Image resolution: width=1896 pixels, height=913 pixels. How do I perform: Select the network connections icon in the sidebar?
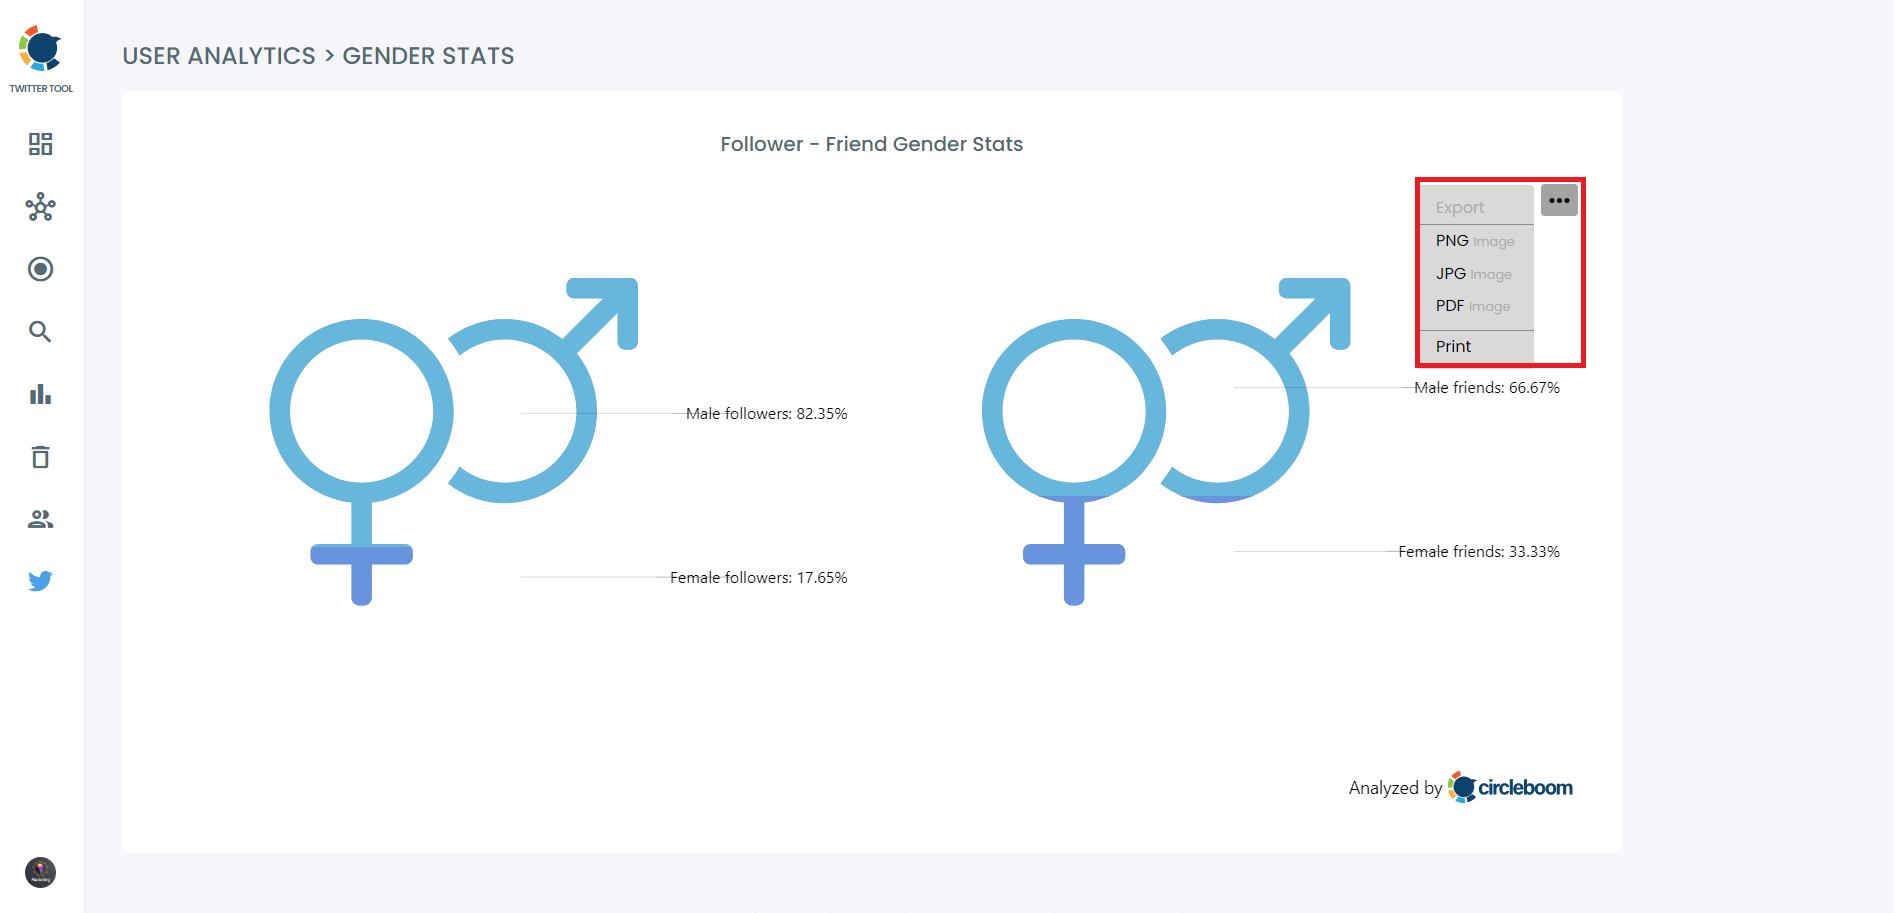click(40, 207)
